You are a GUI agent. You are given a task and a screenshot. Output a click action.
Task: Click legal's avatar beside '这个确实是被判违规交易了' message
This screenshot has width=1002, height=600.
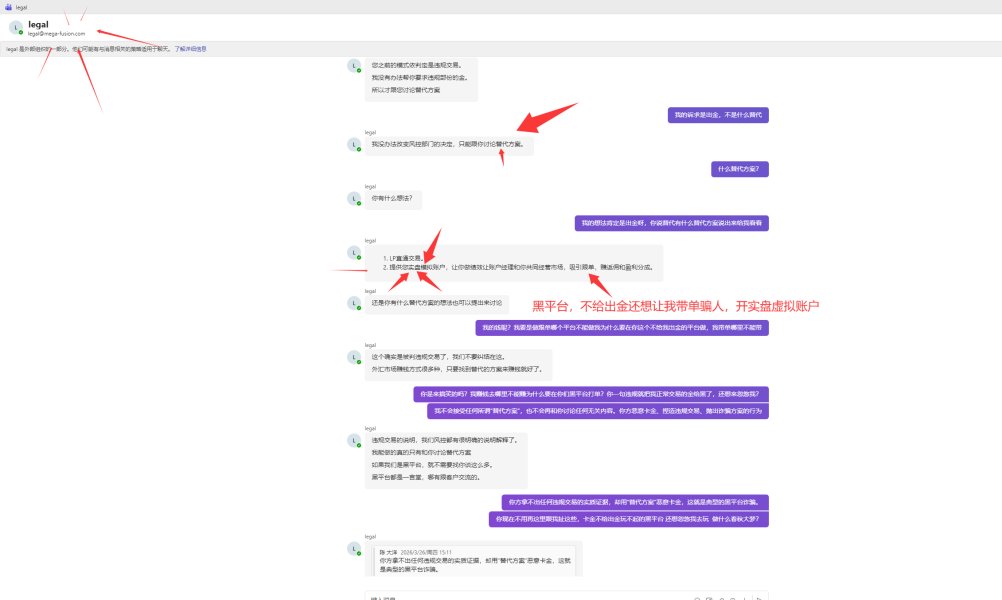[x=354, y=357]
